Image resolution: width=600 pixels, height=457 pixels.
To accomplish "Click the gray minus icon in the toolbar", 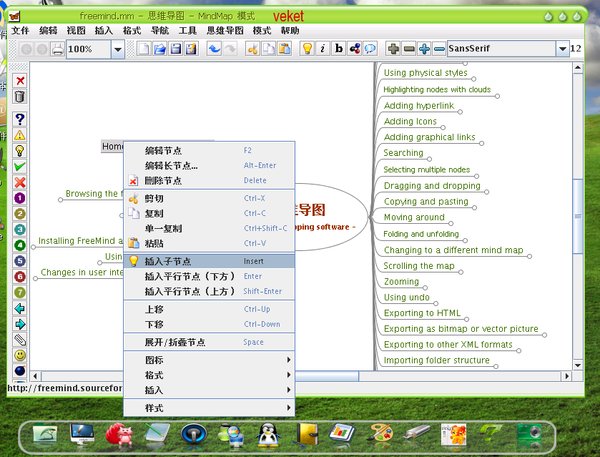I will point(409,49).
